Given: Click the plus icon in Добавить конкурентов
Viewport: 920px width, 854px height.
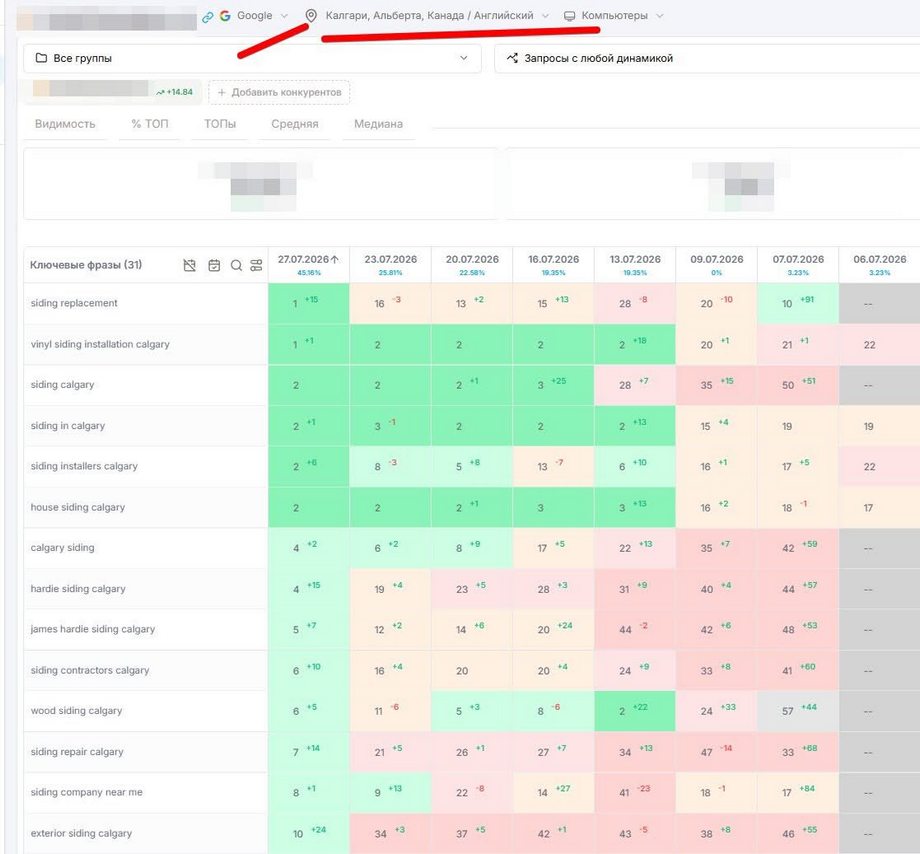Looking at the screenshot, I should point(221,92).
